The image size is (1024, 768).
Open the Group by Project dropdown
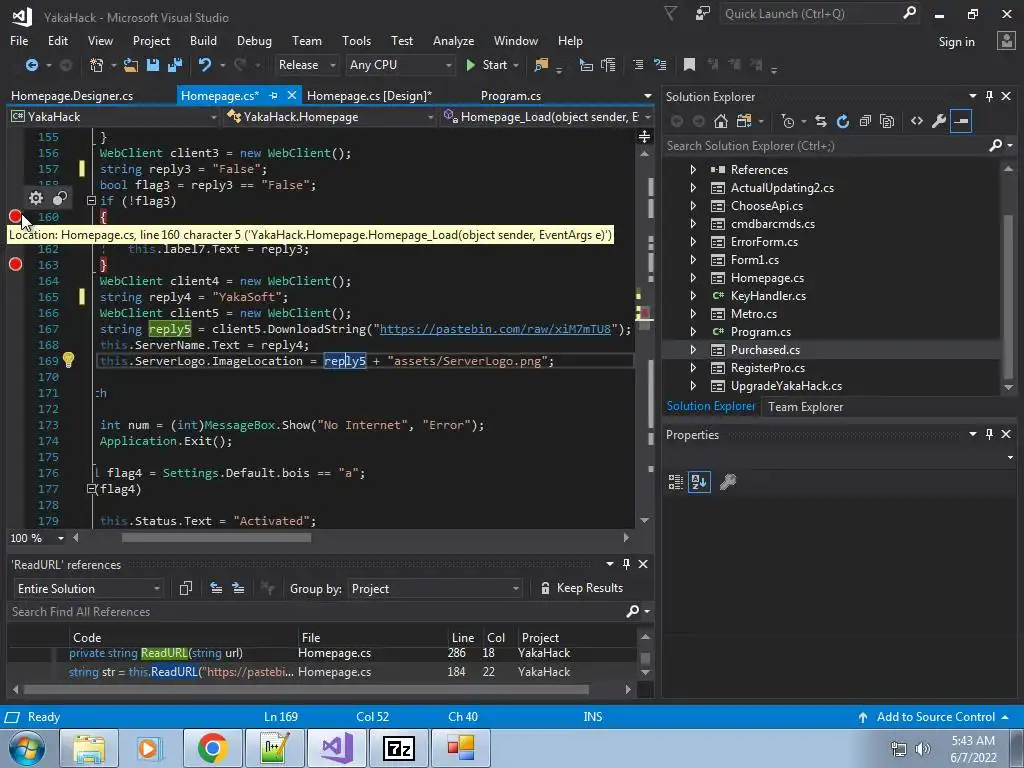pos(435,588)
